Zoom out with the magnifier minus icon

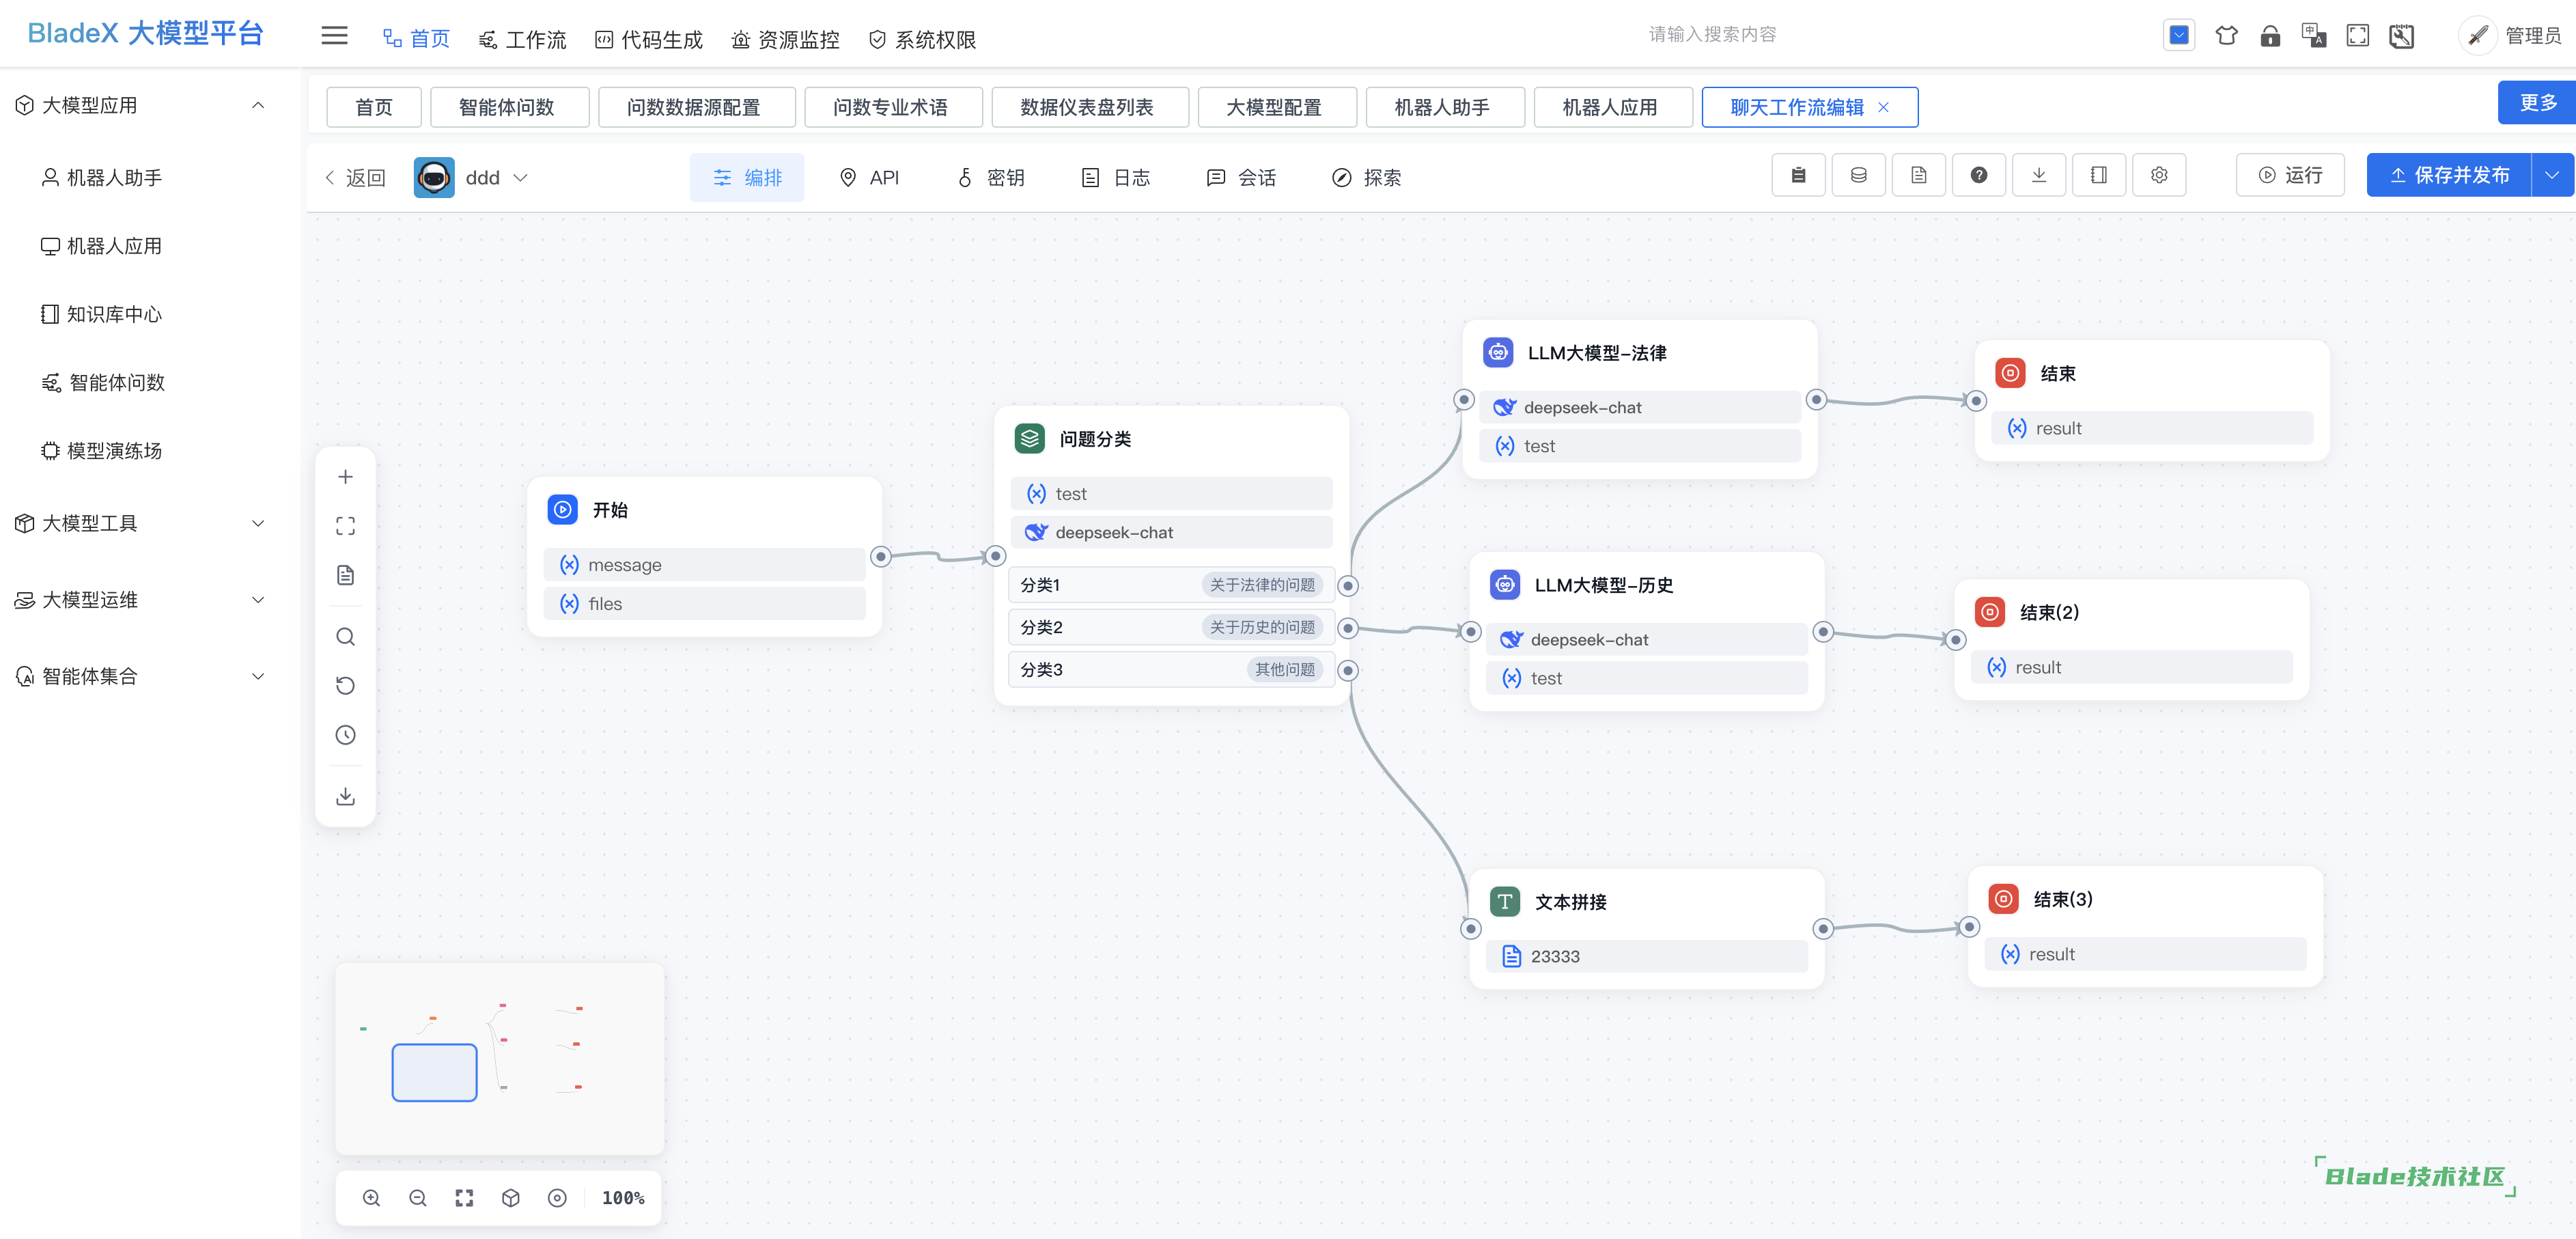point(418,1198)
